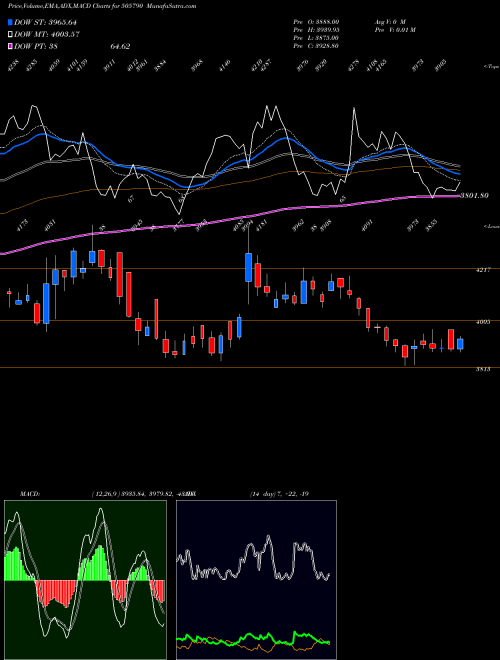
Task: Click the last blue candlestick on price chart
Action: pos(460,344)
